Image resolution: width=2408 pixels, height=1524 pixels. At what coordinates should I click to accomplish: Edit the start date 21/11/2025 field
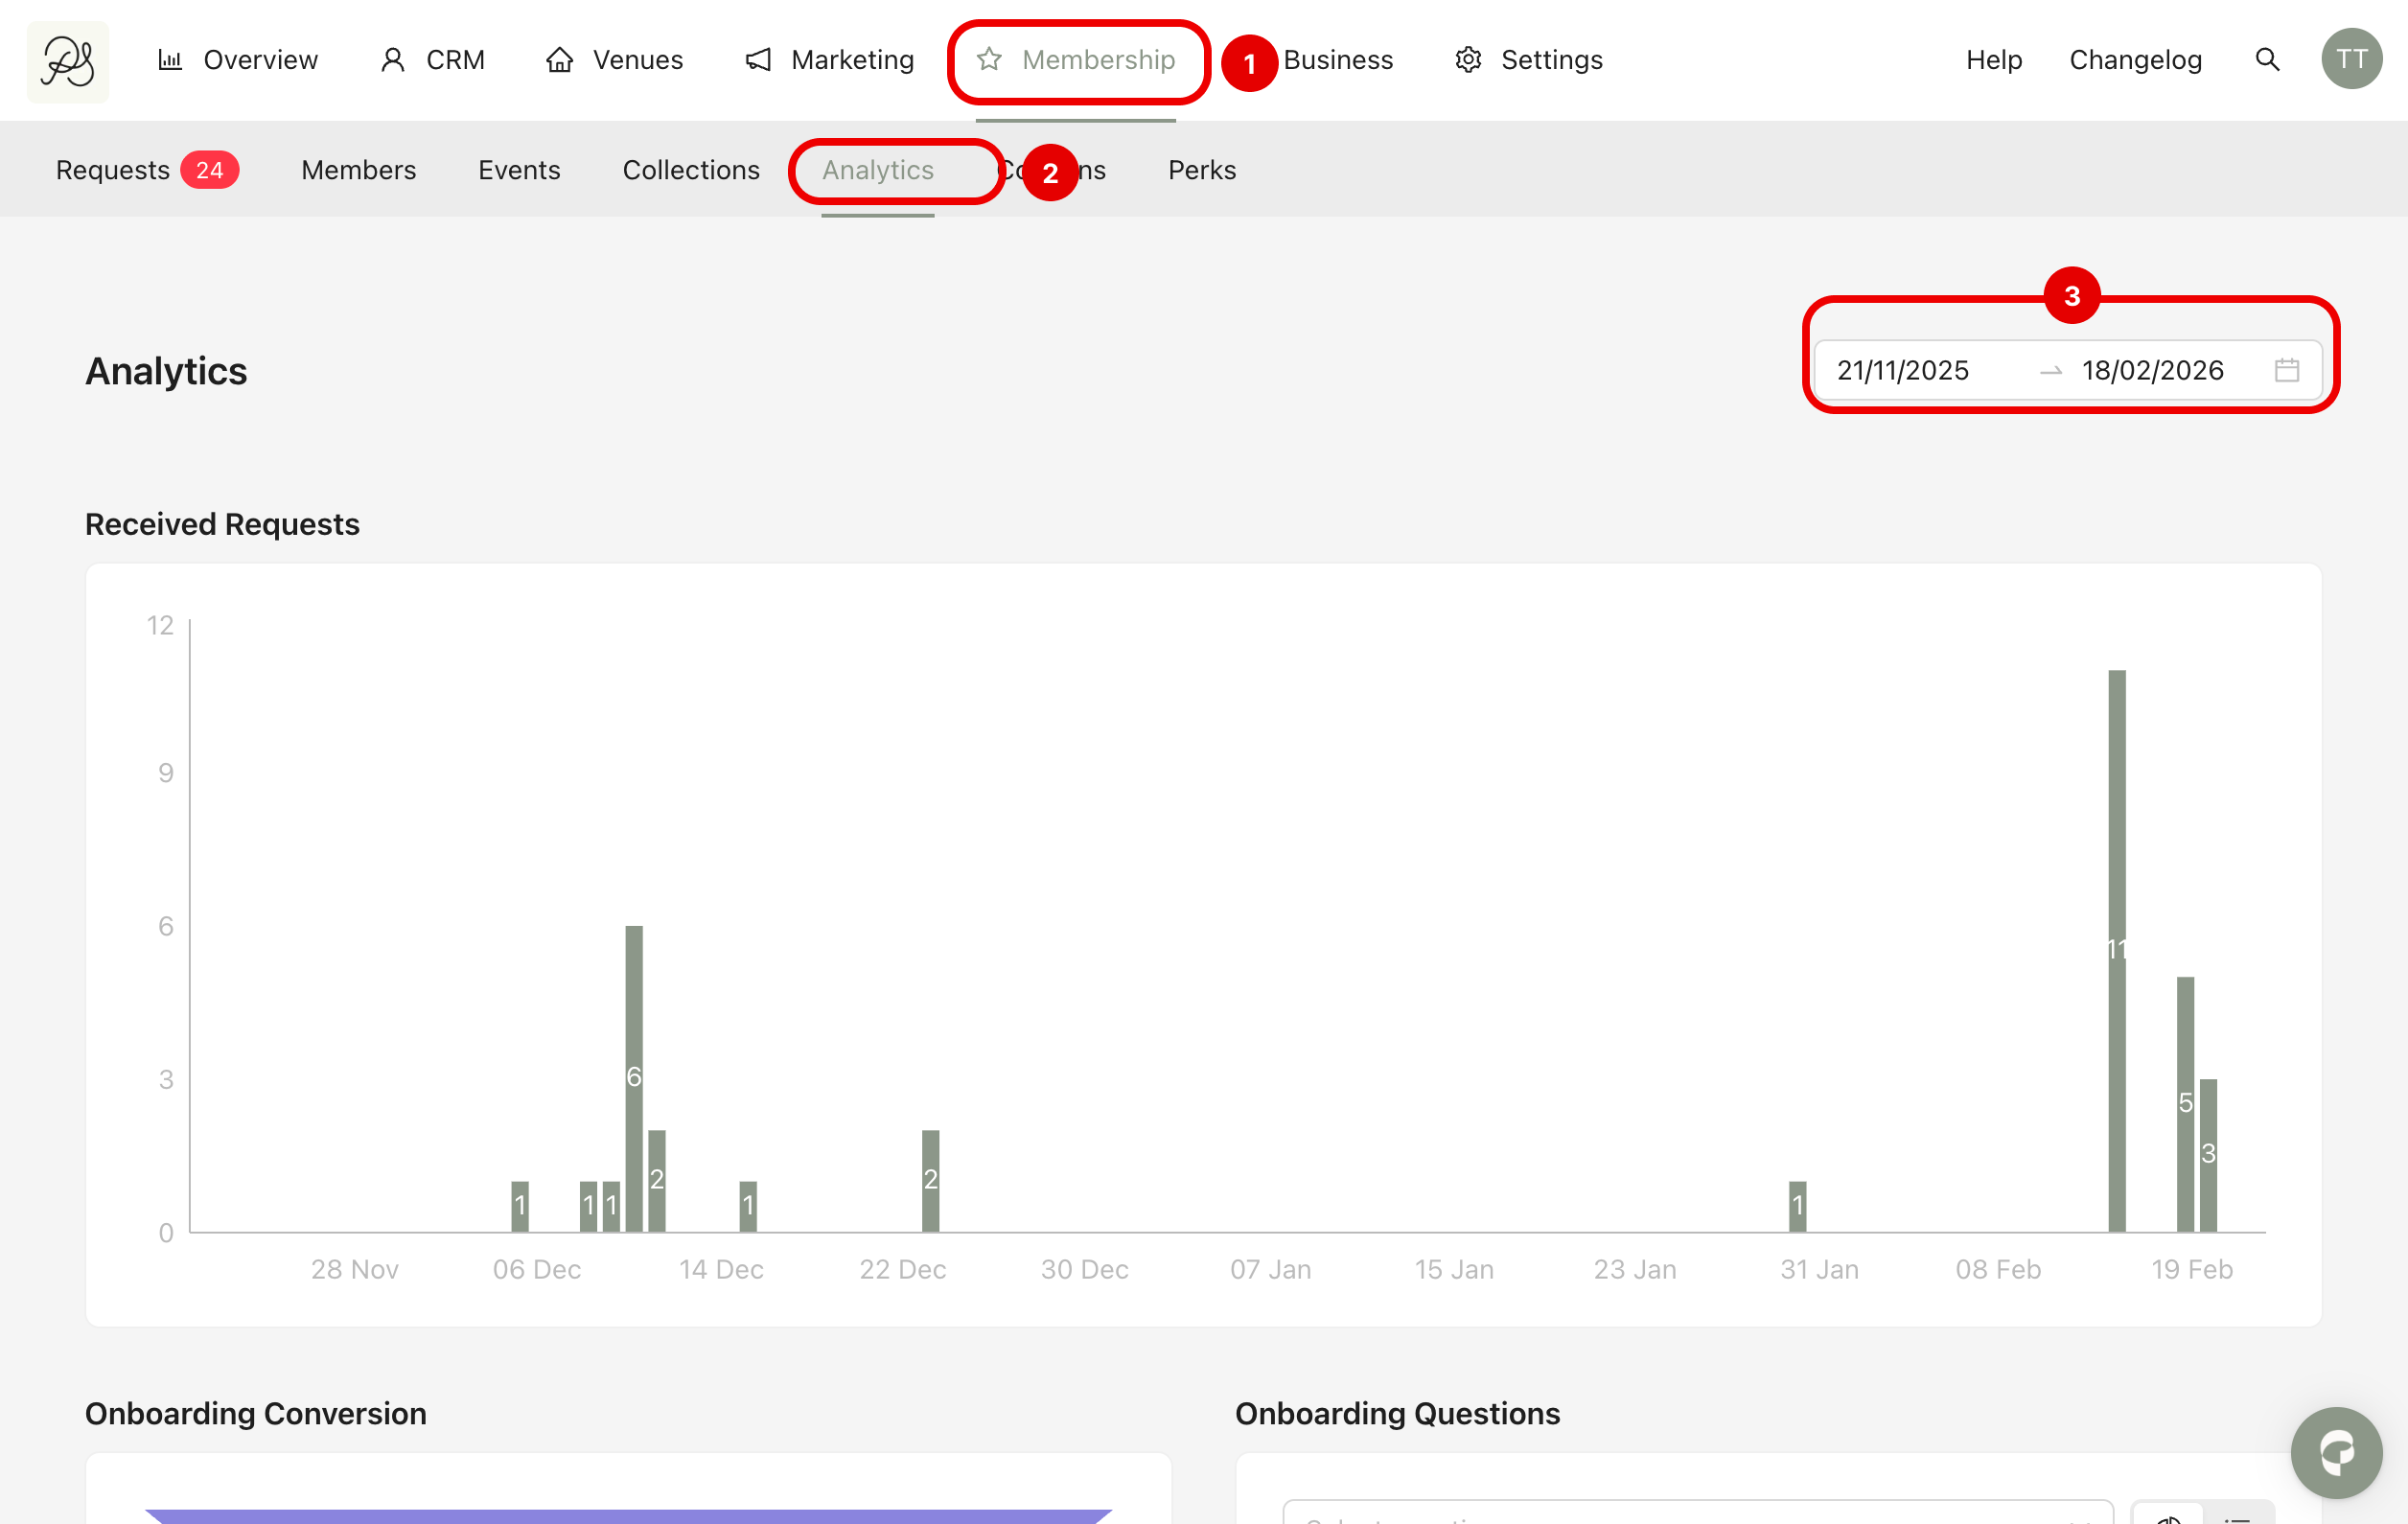coord(1902,370)
